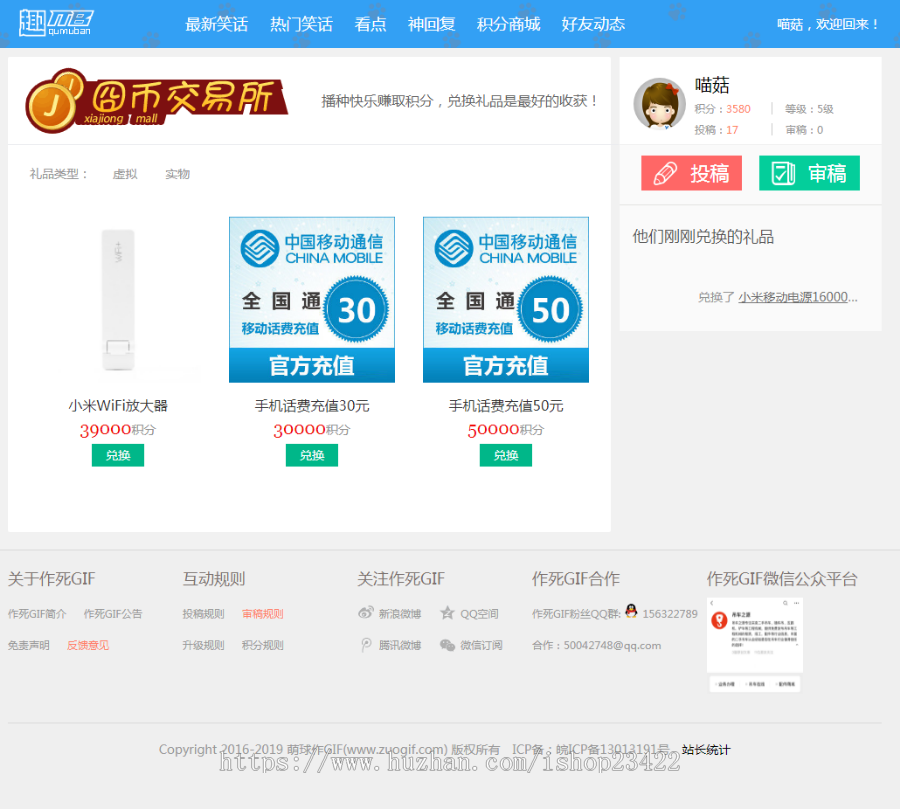900x809 pixels.
Task: Open the 小米移动电源16000 gift link
Action: (797, 297)
